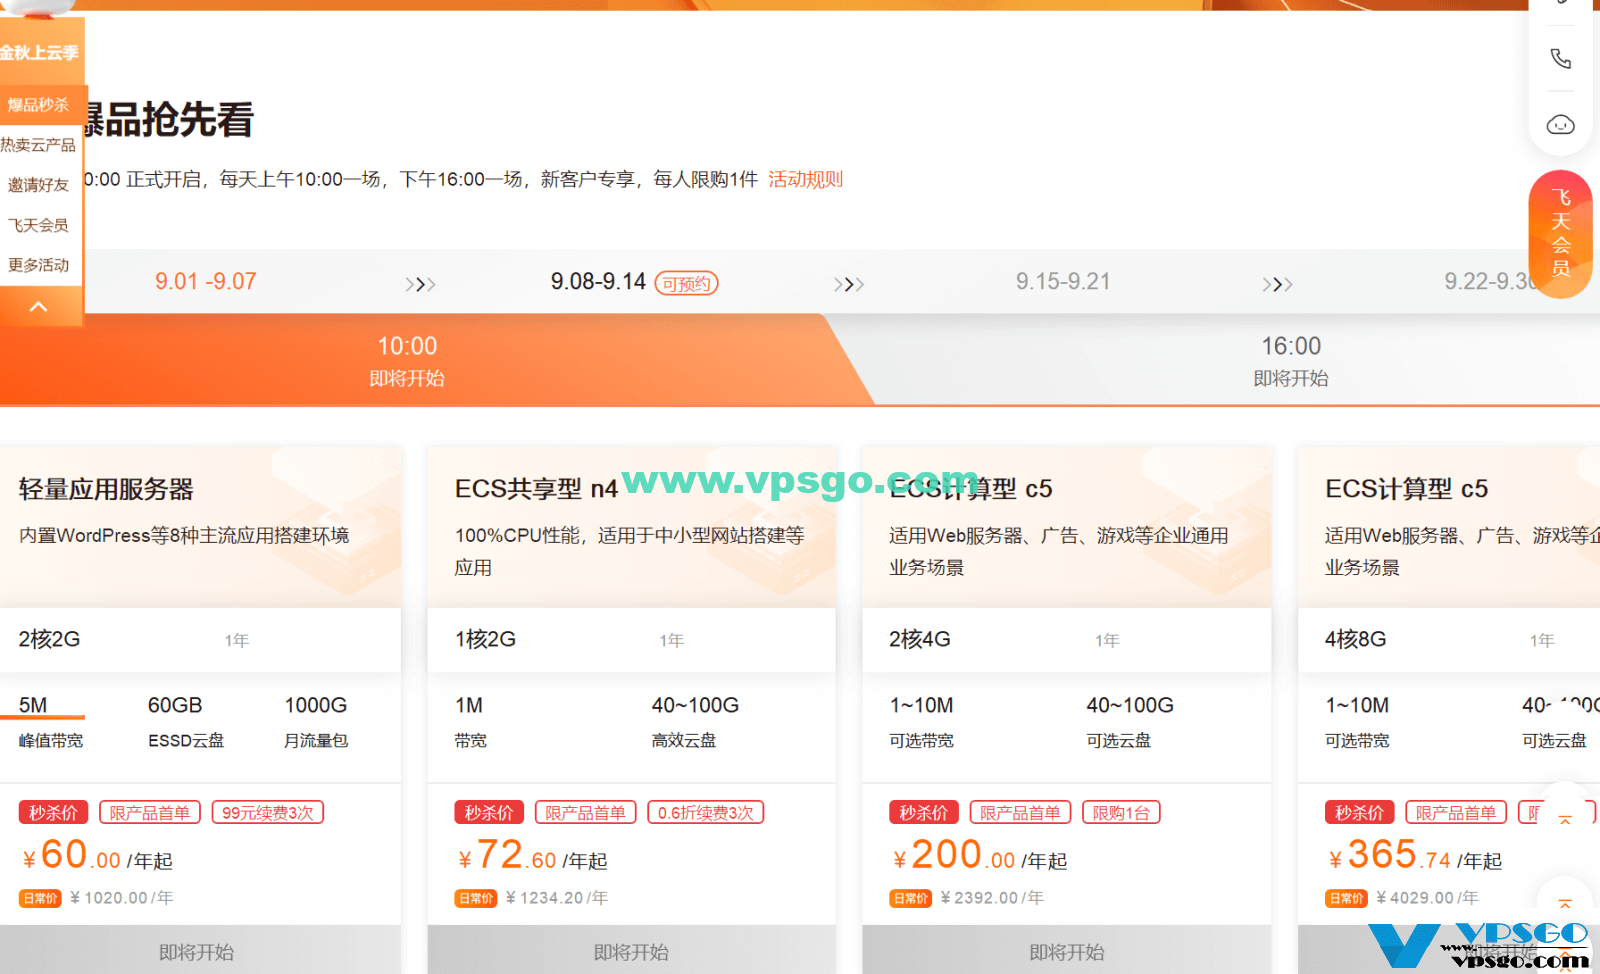Click 即将开始 button under ECS共享型 n4
The image size is (1600, 974).
click(x=631, y=951)
